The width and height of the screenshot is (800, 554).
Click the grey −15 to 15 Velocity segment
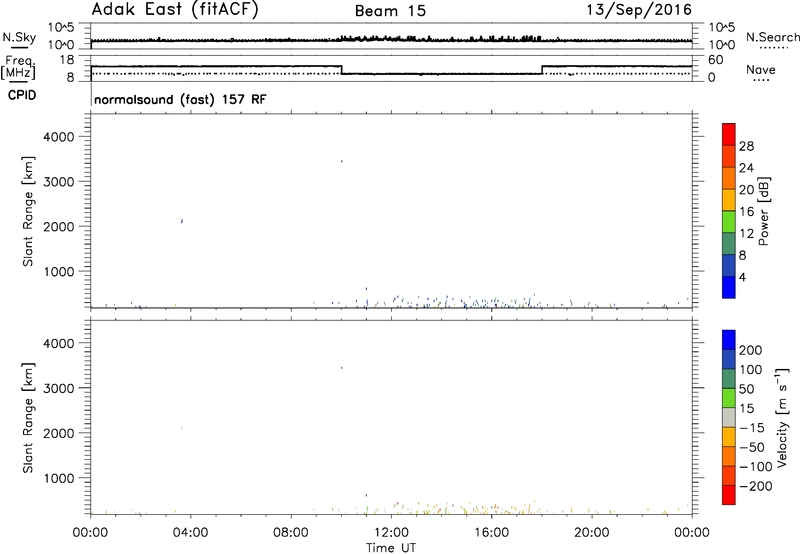click(x=729, y=417)
